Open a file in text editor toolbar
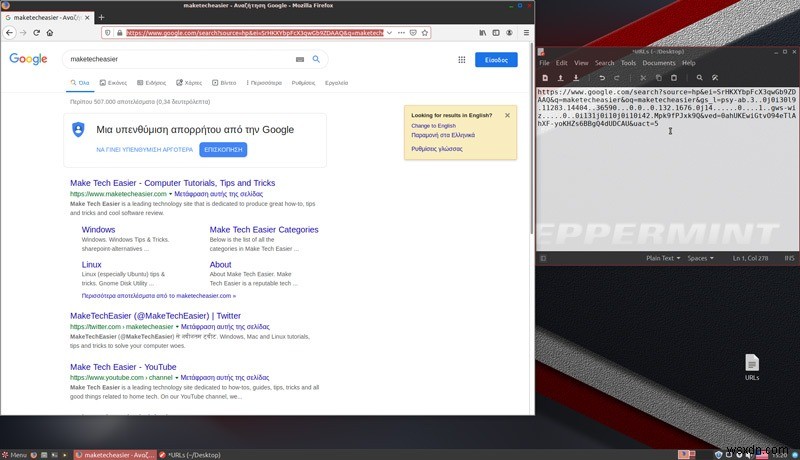This screenshot has width=800, height=460. 560,78
